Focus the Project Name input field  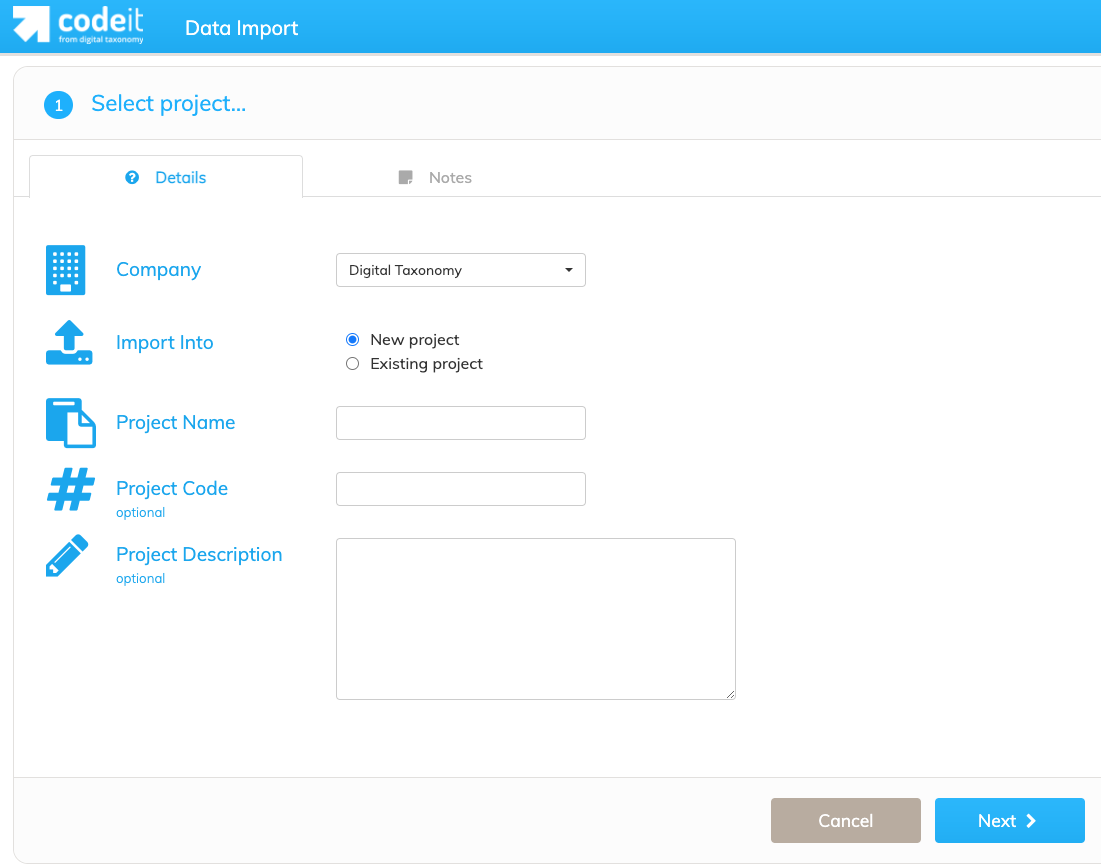coord(461,423)
